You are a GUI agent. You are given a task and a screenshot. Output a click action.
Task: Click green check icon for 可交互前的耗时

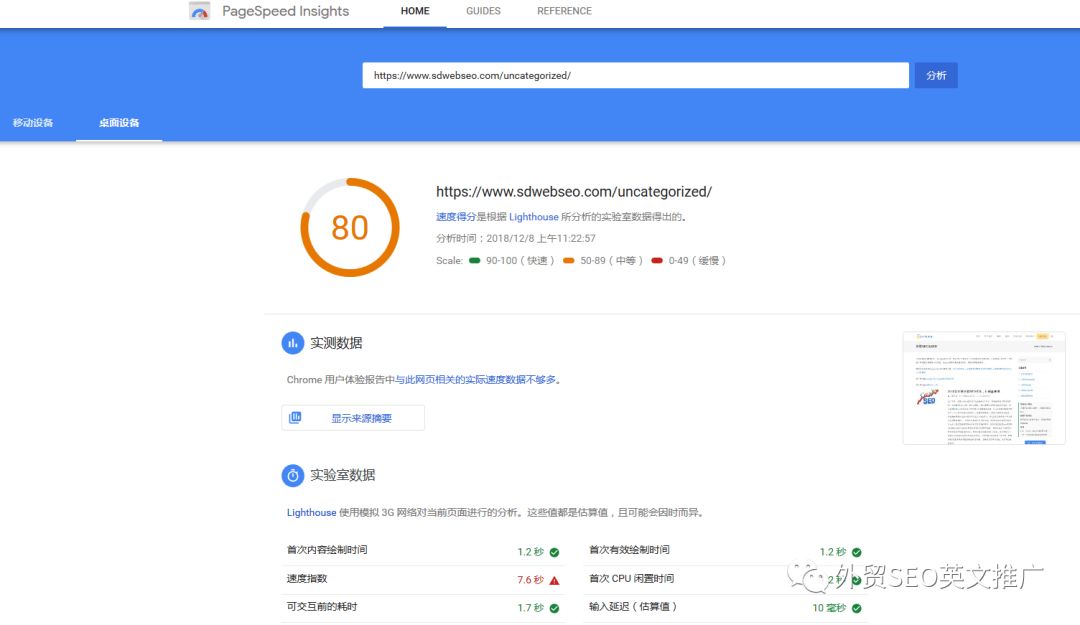(x=554, y=608)
